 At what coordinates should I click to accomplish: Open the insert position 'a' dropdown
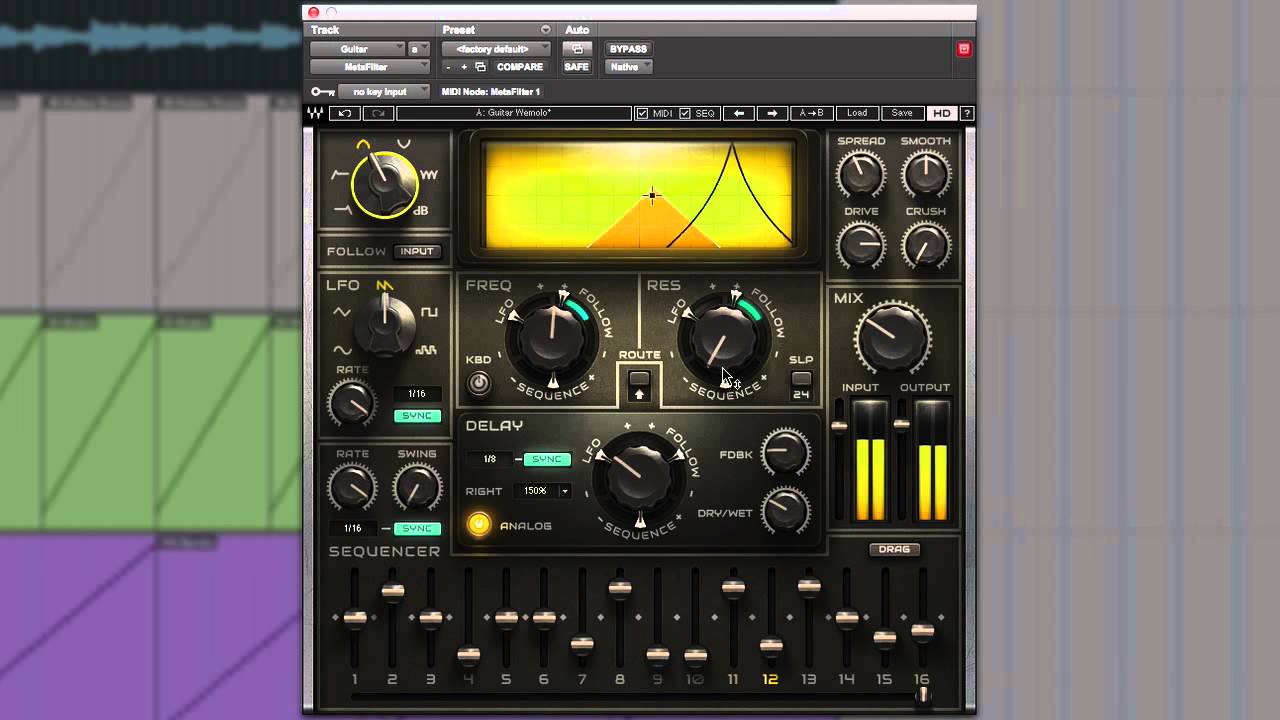419,49
